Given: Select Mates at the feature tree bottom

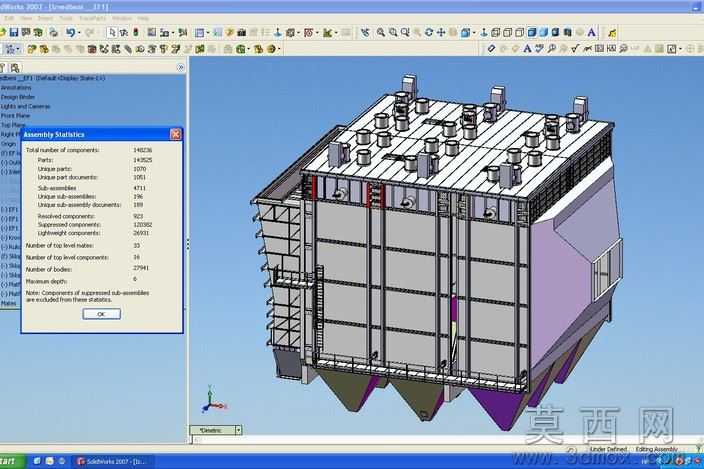Looking at the screenshot, I should (x=8, y=303).
